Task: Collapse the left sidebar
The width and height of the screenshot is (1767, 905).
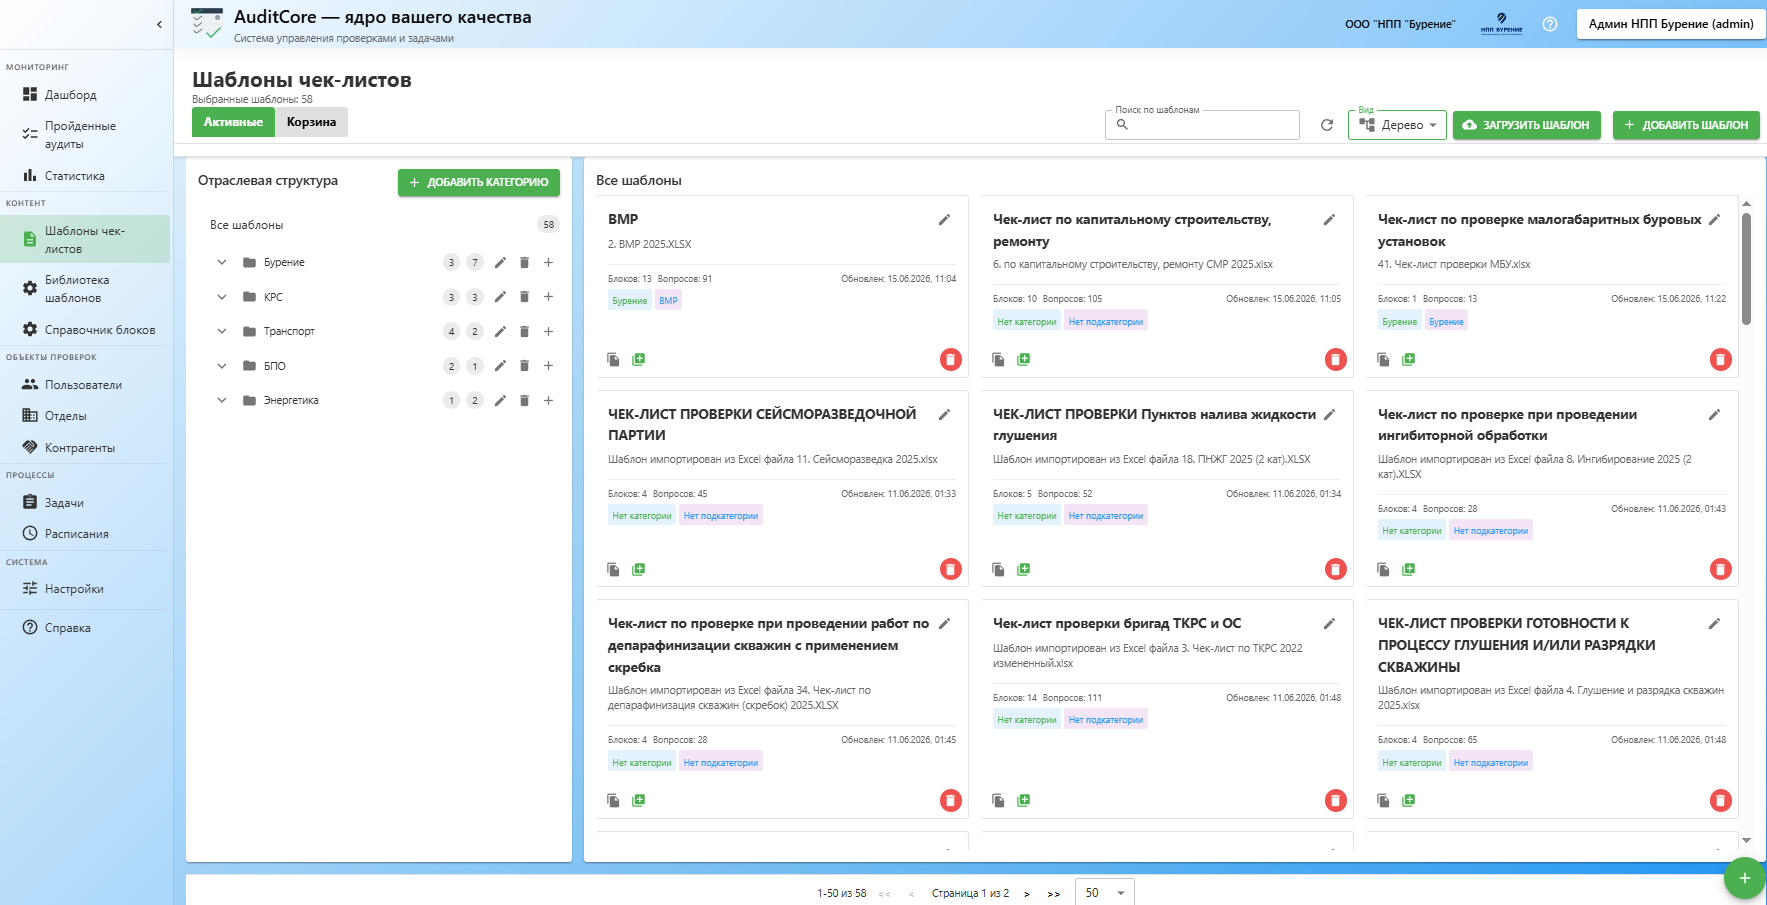Action: [159, 24]
